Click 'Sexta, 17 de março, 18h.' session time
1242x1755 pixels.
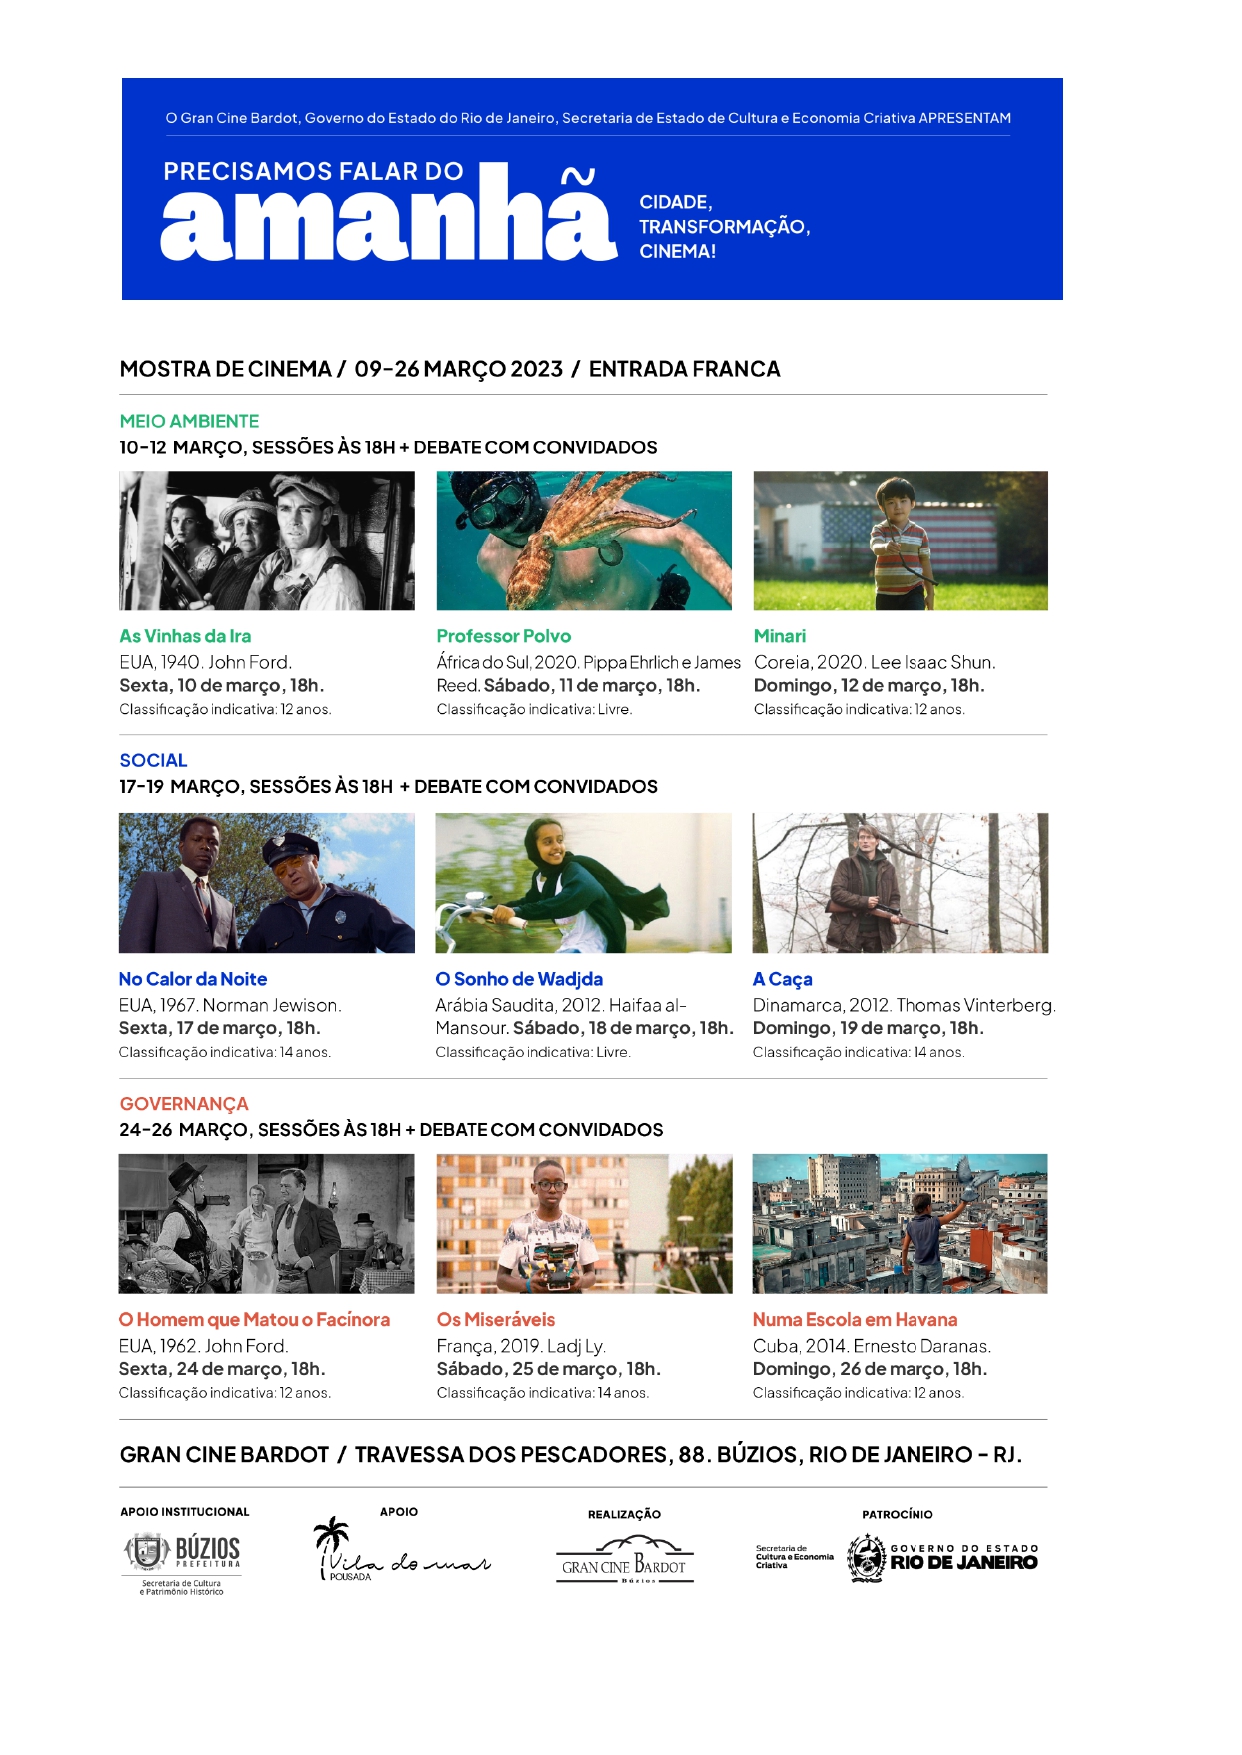[x=219, y=1028]
